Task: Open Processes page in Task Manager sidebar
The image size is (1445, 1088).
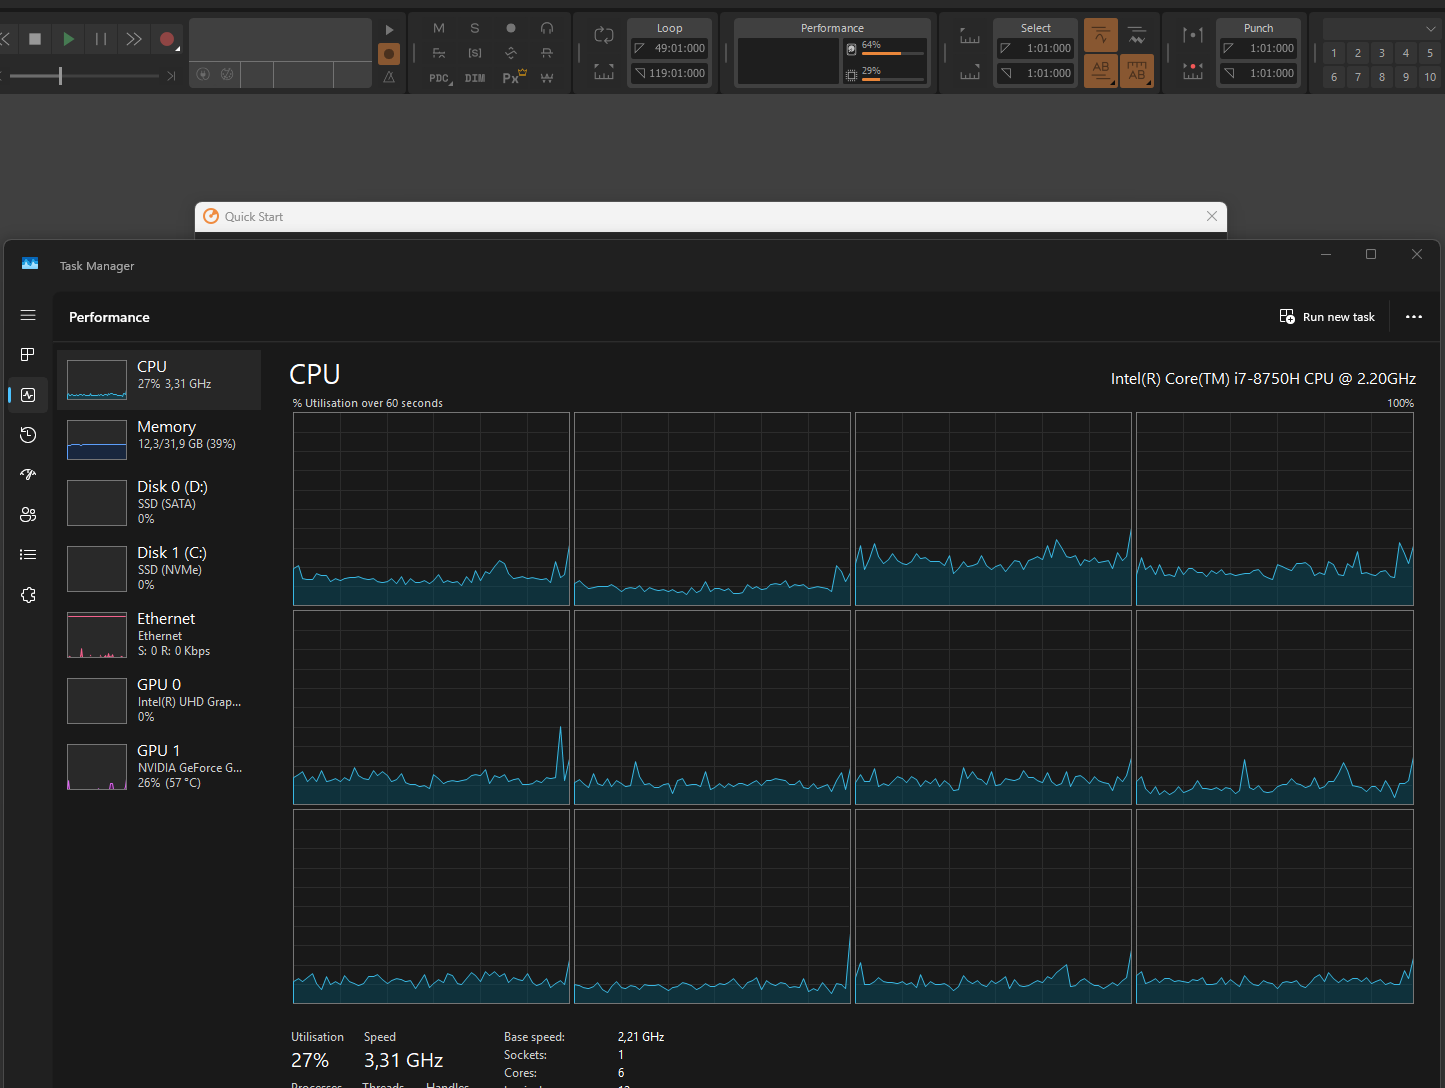Action: [28, 355]
